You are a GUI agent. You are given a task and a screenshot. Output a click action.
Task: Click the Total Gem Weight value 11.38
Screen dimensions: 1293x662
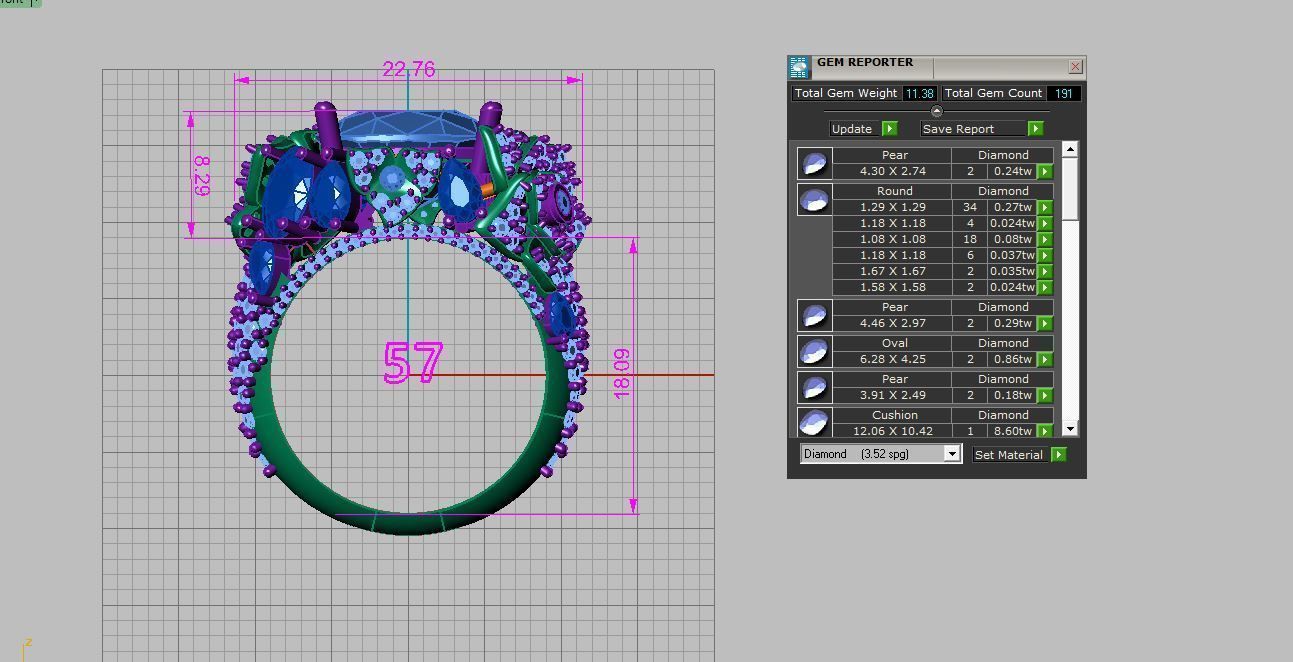click(919, 93)
